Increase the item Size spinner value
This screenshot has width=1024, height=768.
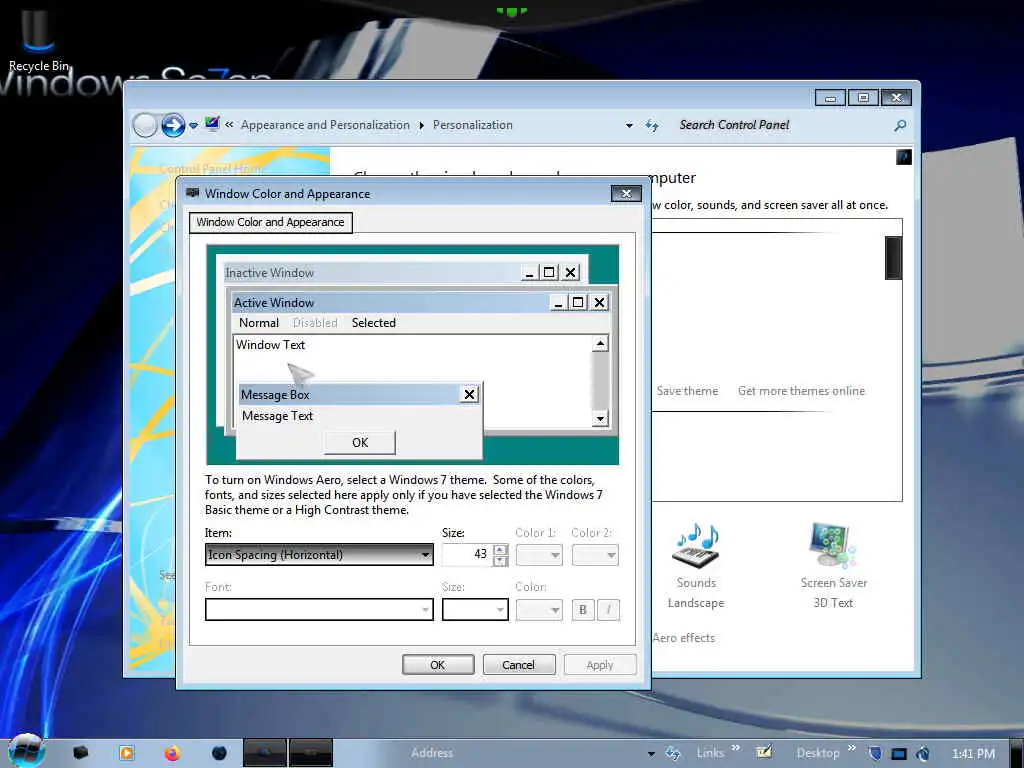point(500,550)
